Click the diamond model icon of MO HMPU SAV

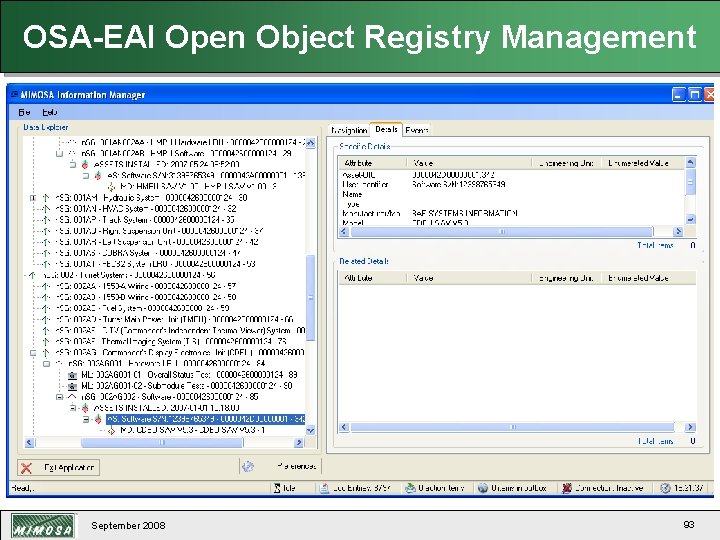[x=111, y=187]
